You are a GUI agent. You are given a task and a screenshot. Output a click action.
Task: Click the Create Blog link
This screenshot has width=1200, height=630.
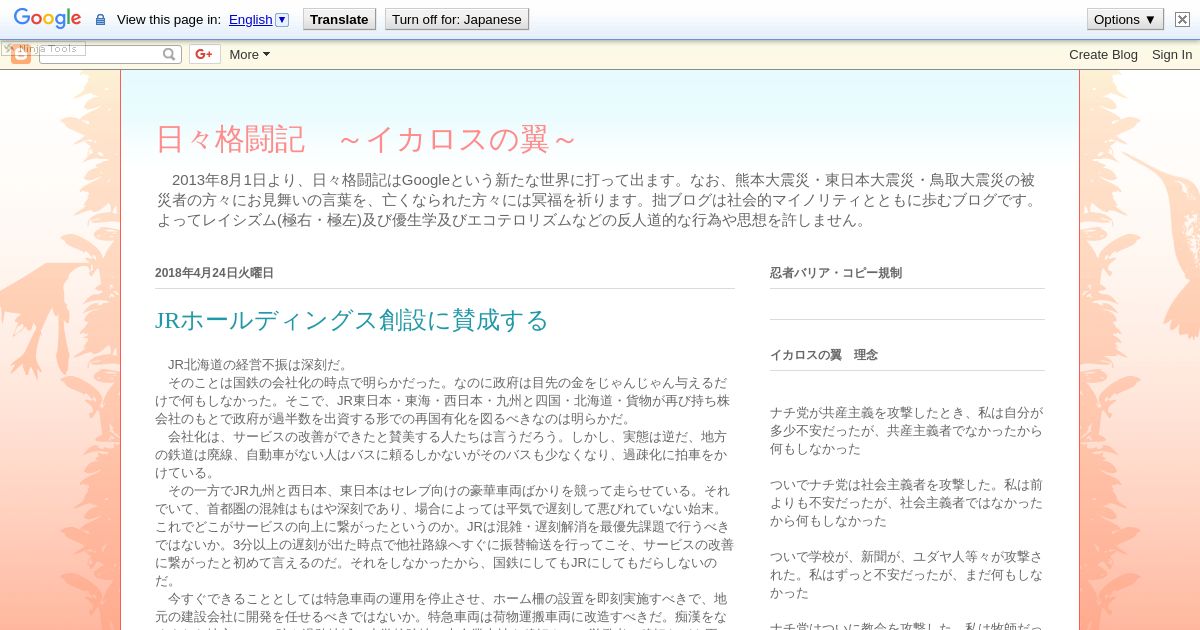[x=1103, y=54]
